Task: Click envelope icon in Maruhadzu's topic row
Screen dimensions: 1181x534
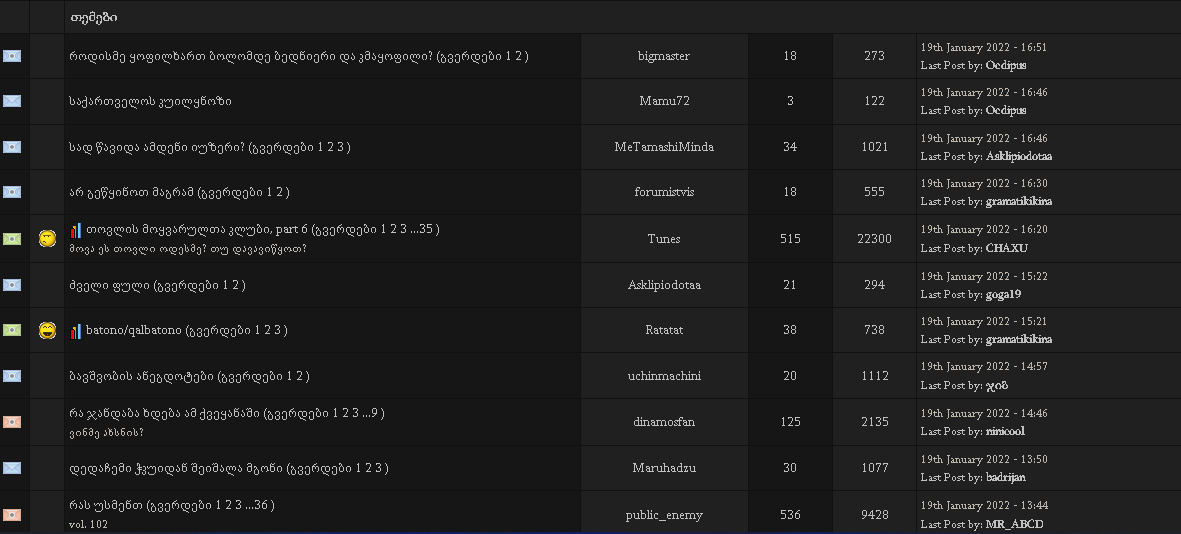Action: pyautogui.click(x=12, y=468)
